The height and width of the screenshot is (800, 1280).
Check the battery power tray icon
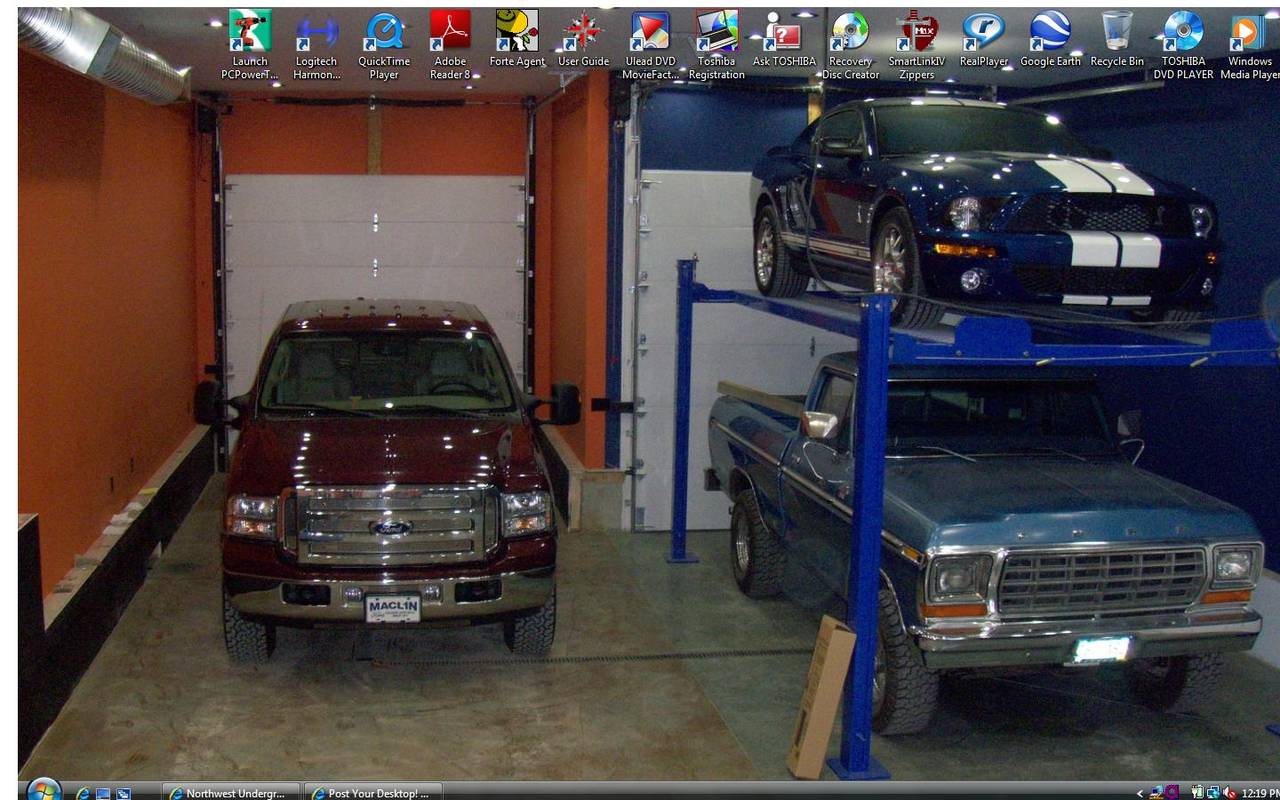[1197, 793]
